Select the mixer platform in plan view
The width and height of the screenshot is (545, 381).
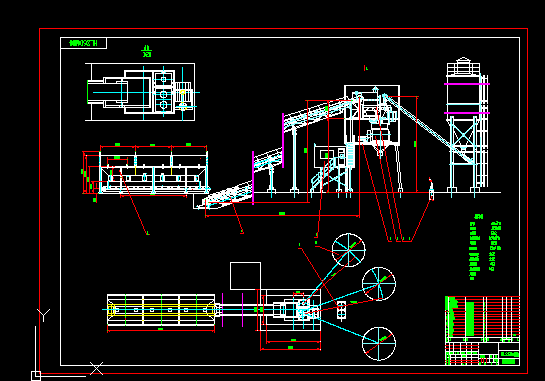tap(291, 310)
